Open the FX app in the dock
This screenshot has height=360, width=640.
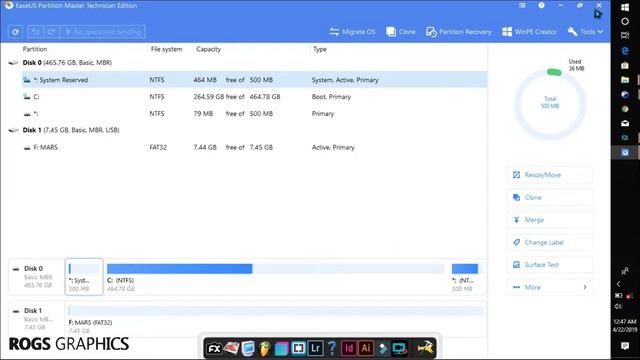(214, 349)
